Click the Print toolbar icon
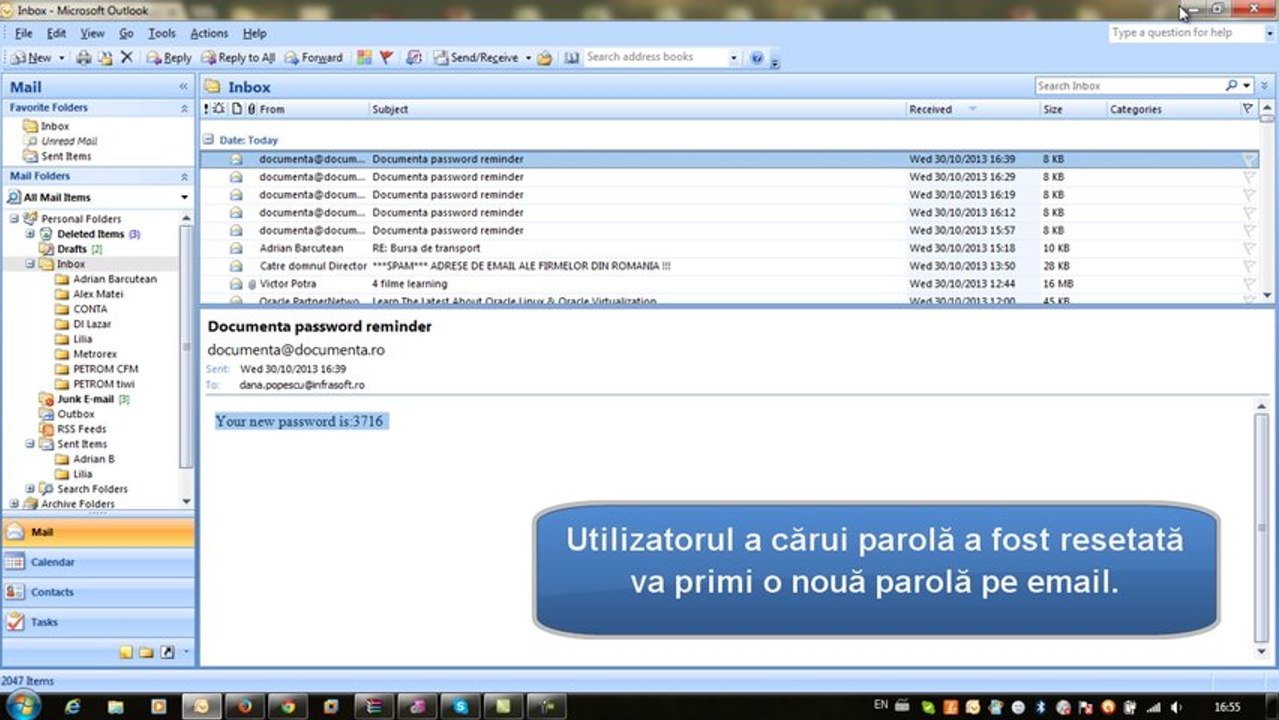Viewport: 1279px width, 720px height. point(84,58)
